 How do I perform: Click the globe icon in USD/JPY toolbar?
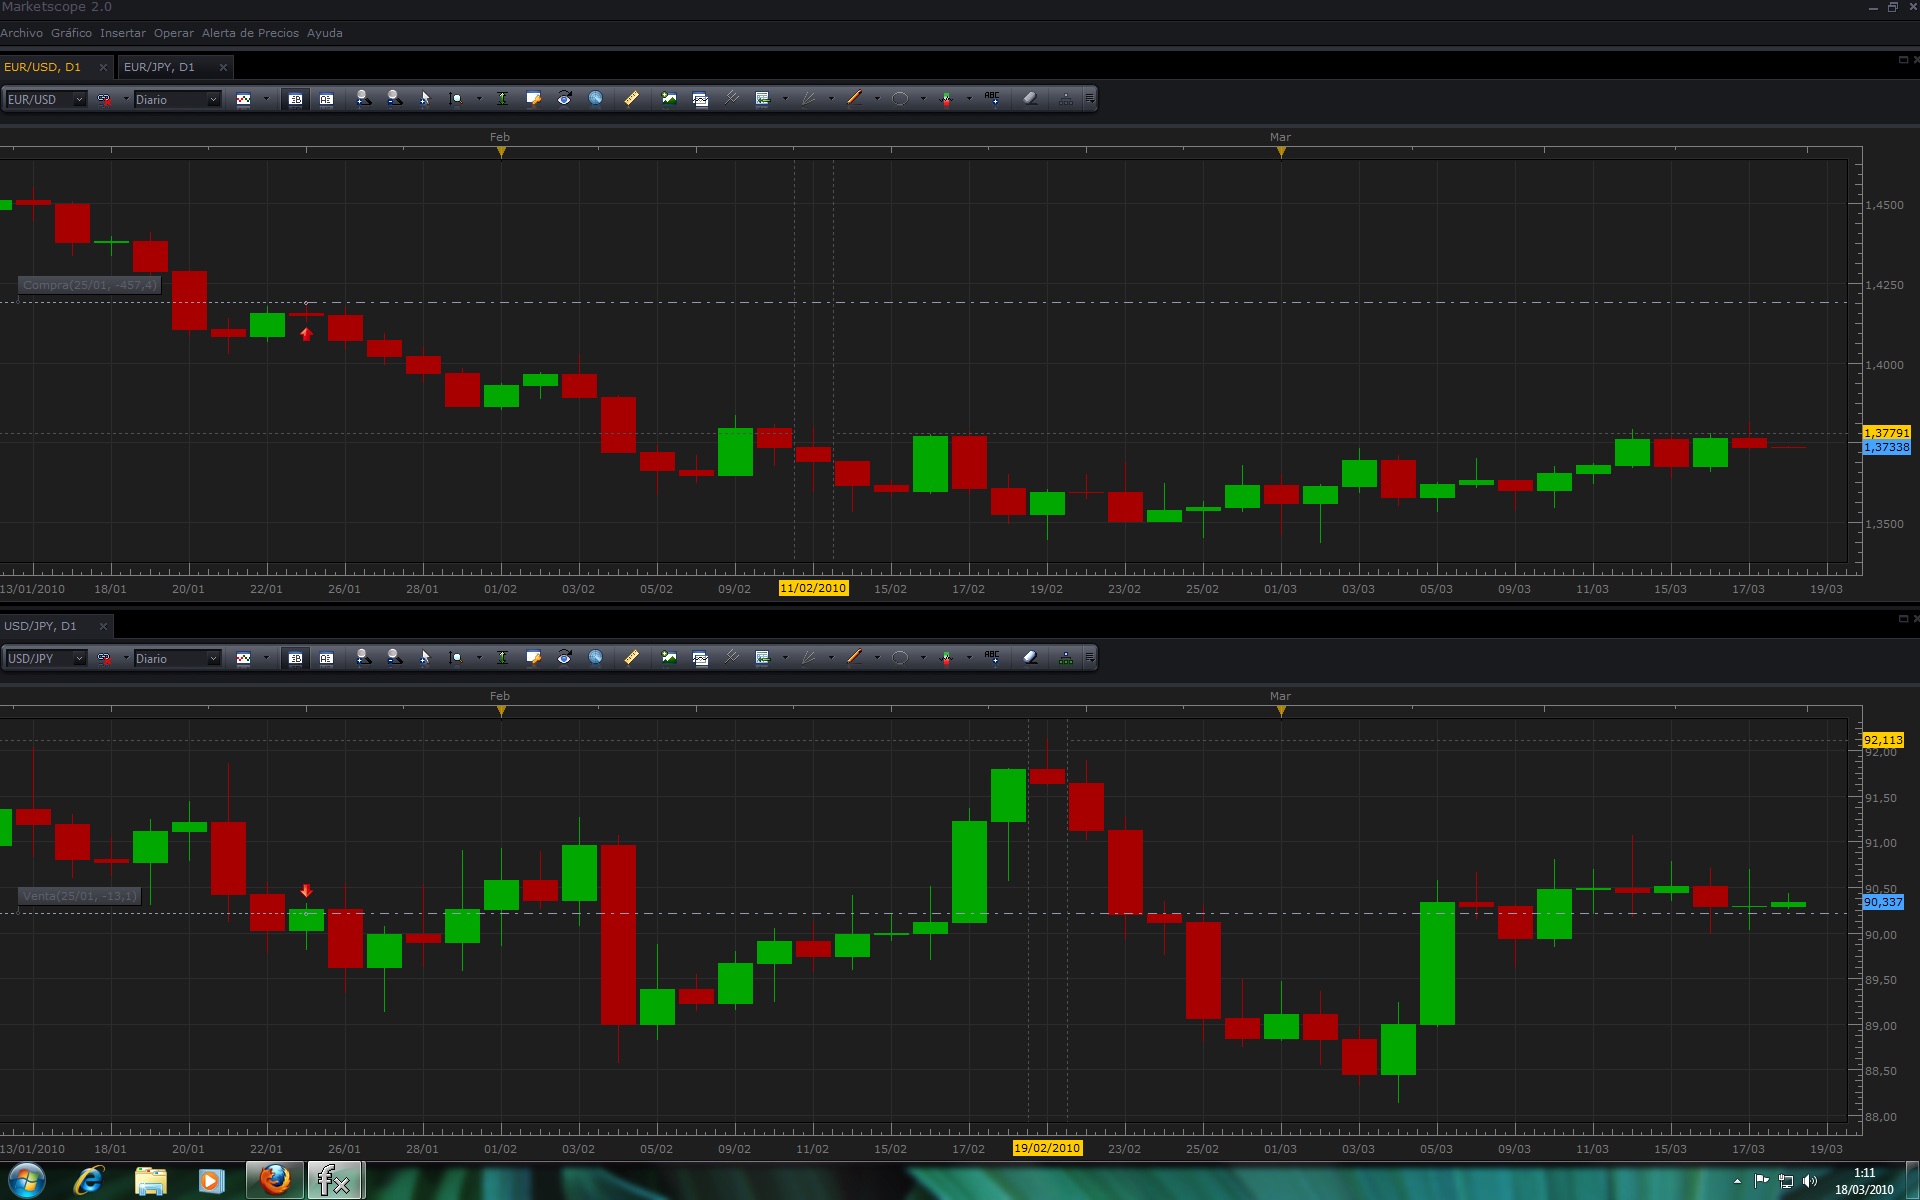click(x=595, y=657)
